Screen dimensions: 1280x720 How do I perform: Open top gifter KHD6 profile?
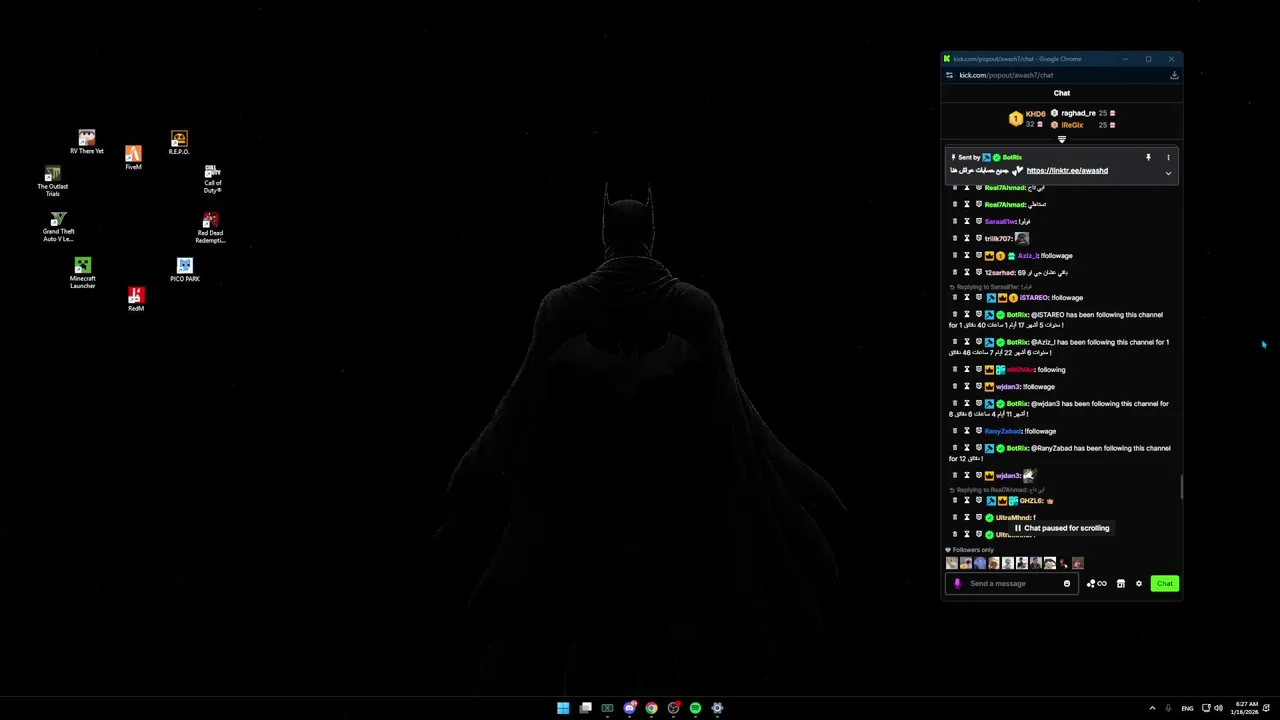point(1036,114)
